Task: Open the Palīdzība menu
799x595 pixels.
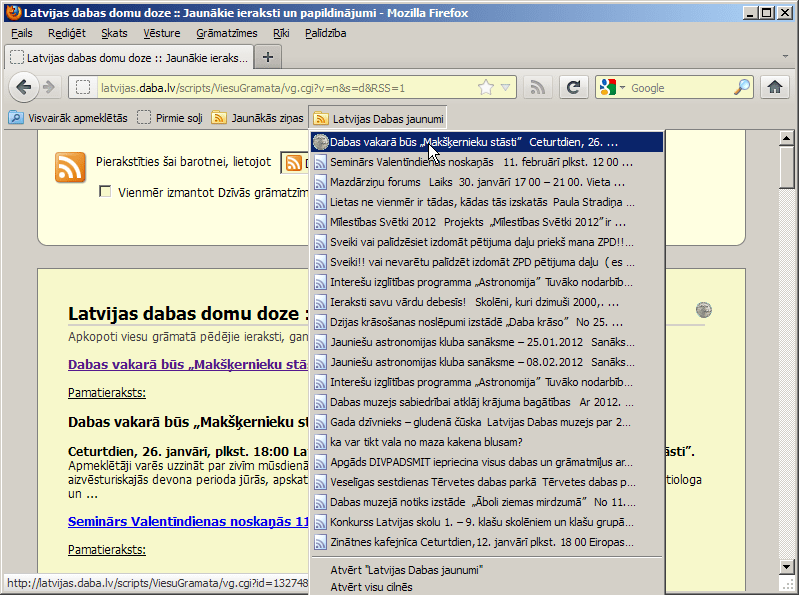Action: coord(326,33)
